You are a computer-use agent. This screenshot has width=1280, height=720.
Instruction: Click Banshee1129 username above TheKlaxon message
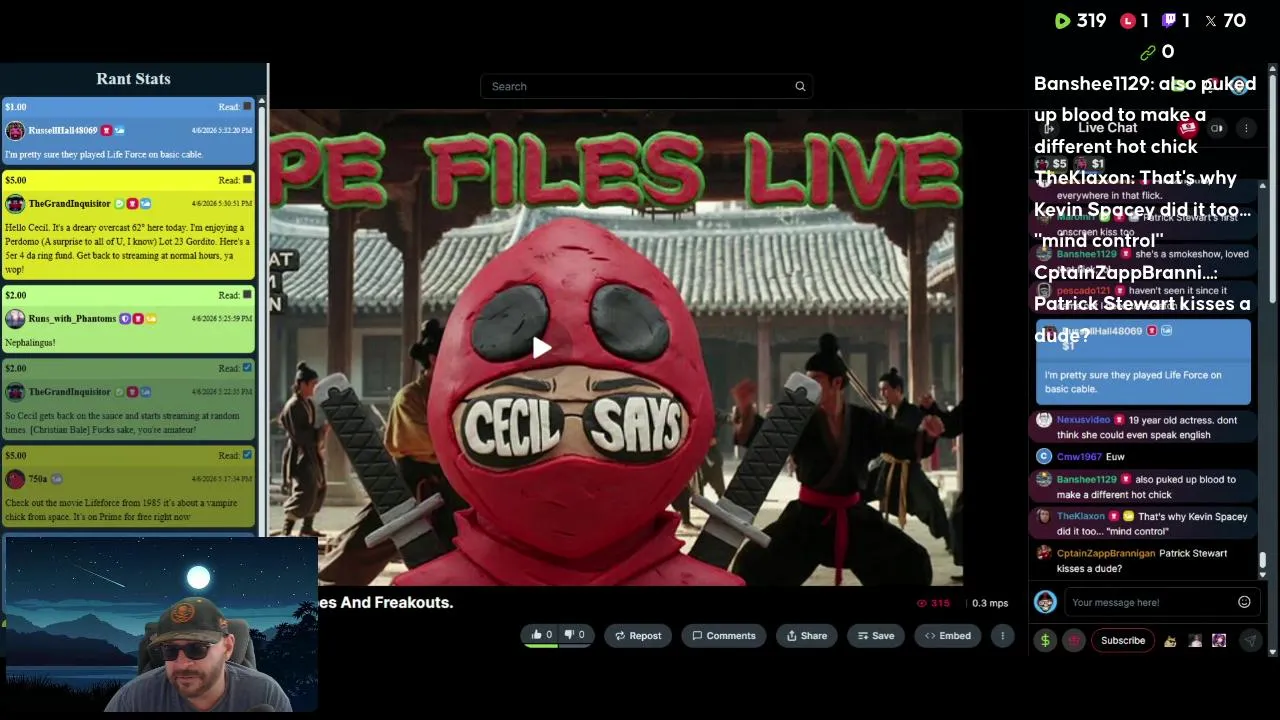point(1087,479)
